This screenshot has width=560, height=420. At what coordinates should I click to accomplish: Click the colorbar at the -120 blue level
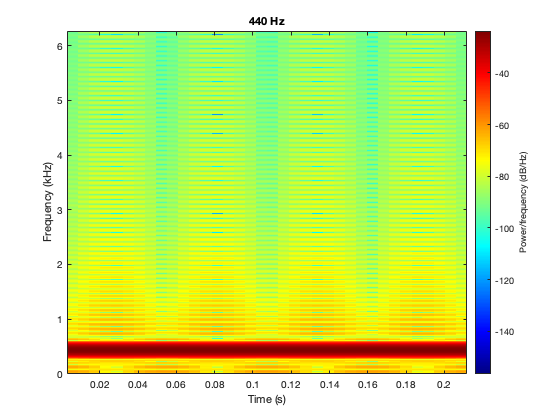coord(483,281)
